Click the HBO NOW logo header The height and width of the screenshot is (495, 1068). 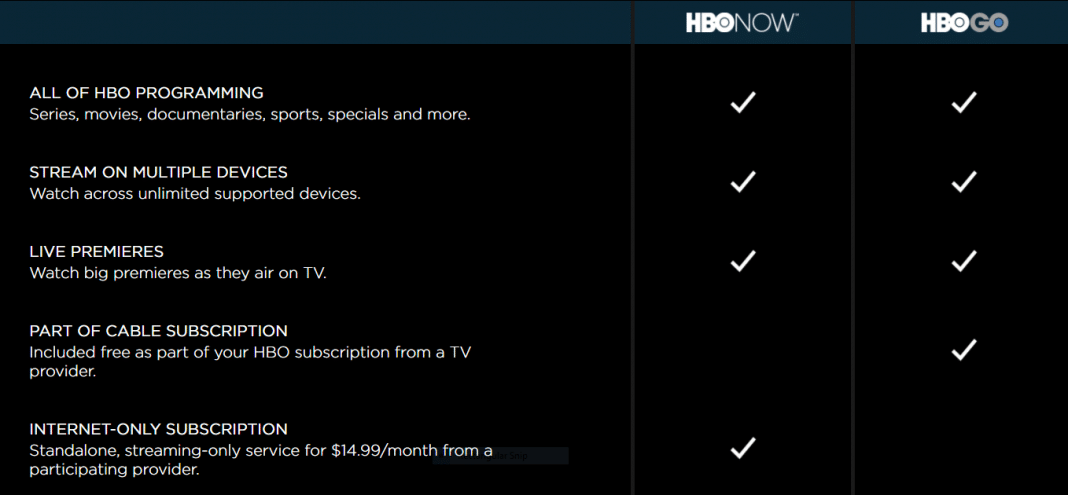point(742,22)
